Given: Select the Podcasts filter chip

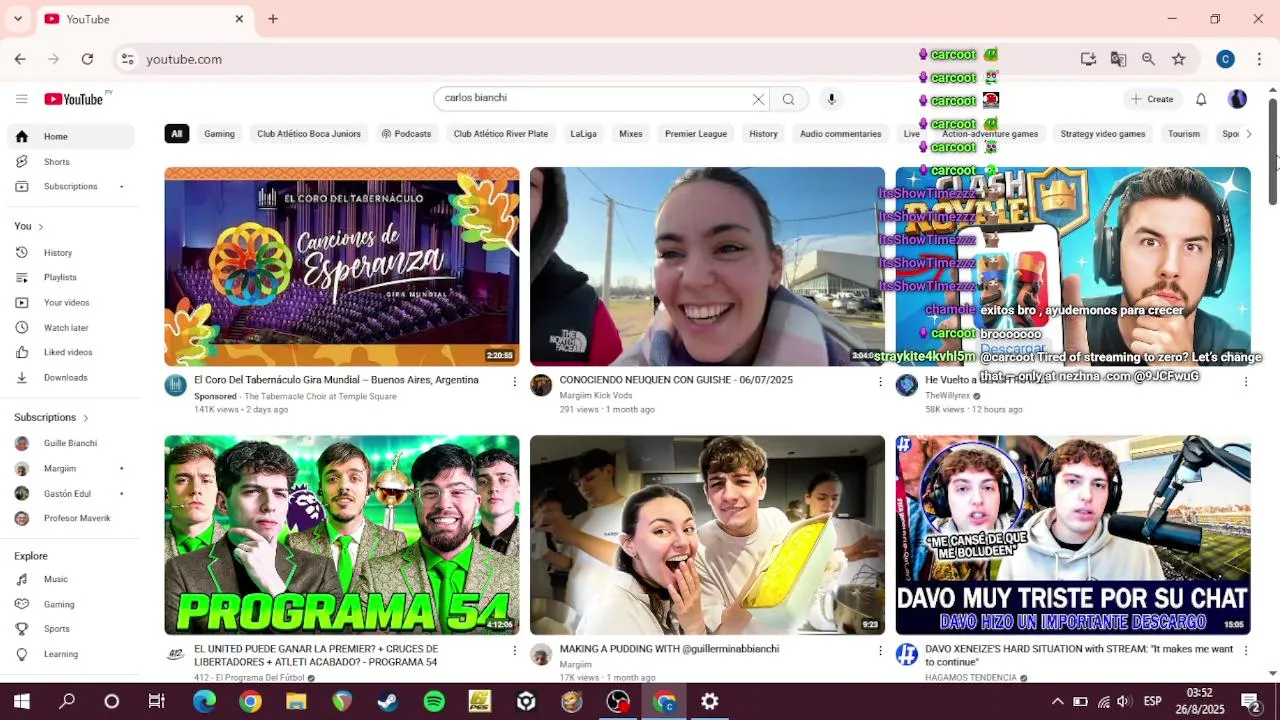Looking at the screenshot, I should pyautogui.click(x=406, y=134).
